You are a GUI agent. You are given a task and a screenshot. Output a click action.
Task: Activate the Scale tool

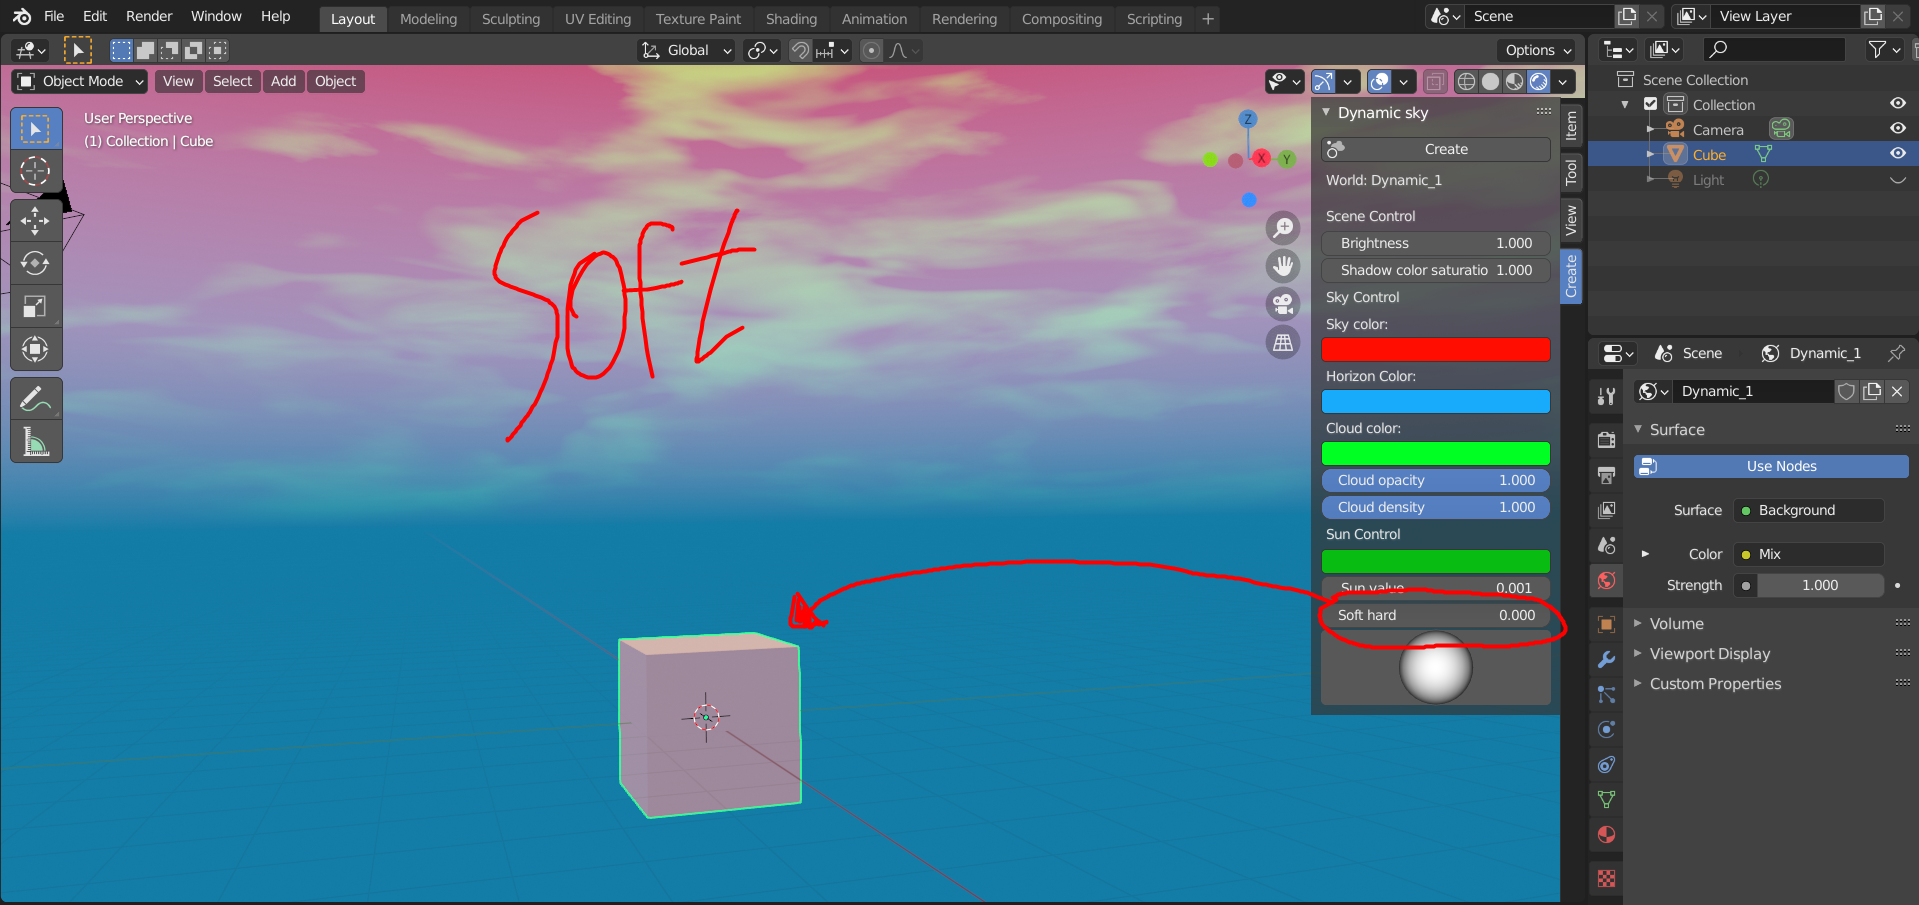[36, 306]
